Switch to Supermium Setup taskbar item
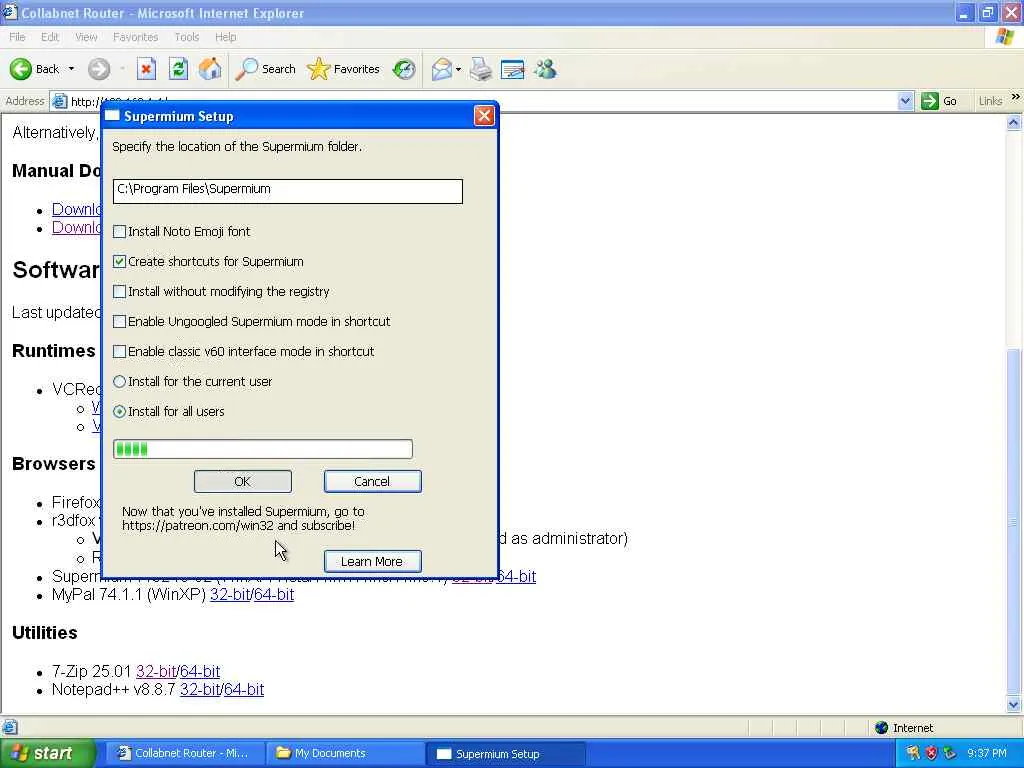 pyautogui.click(x=505, y=754)
